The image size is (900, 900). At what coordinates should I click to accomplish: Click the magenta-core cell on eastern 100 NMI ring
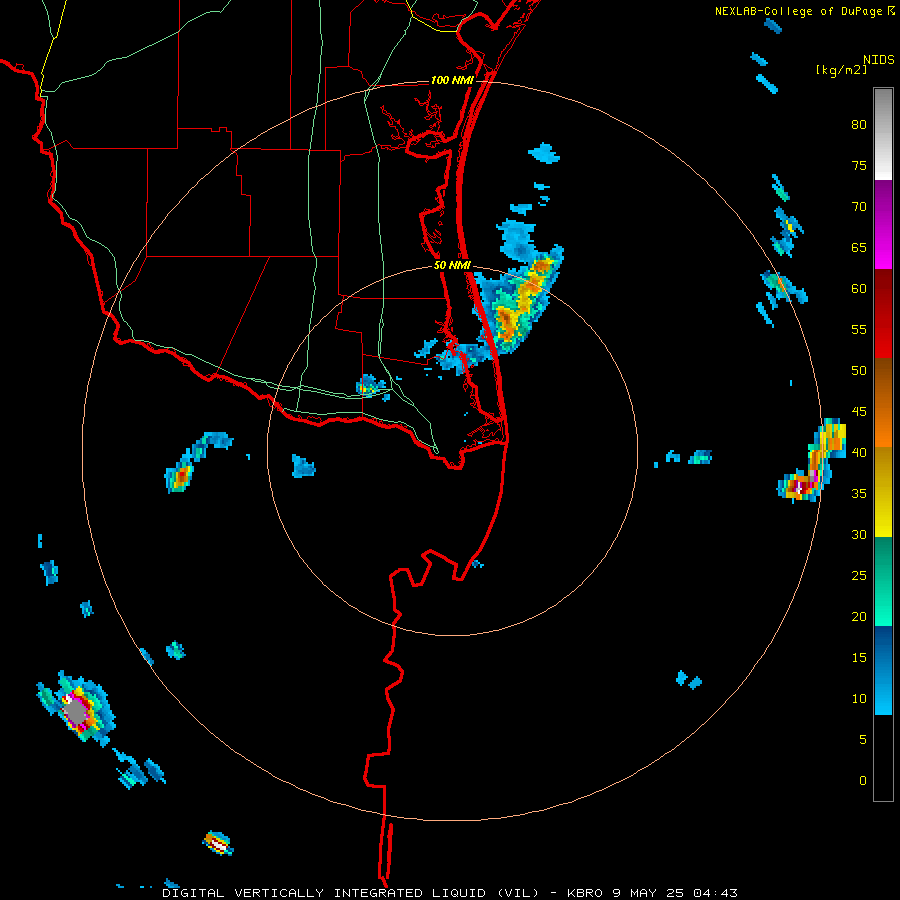tap(812, 461)
